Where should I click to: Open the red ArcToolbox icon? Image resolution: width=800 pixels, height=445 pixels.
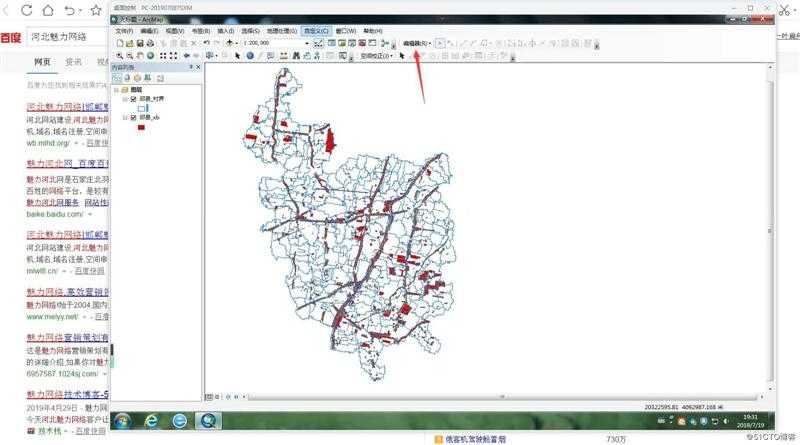(362, 43)
